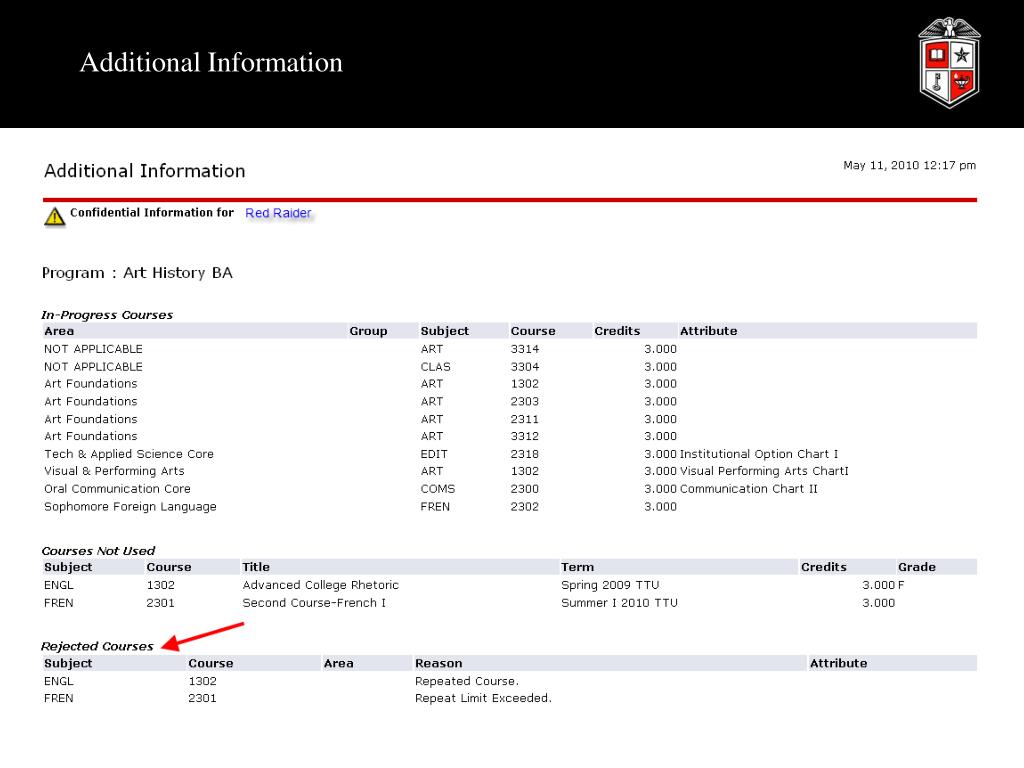Click the Term column header

[x=577, y=567]
